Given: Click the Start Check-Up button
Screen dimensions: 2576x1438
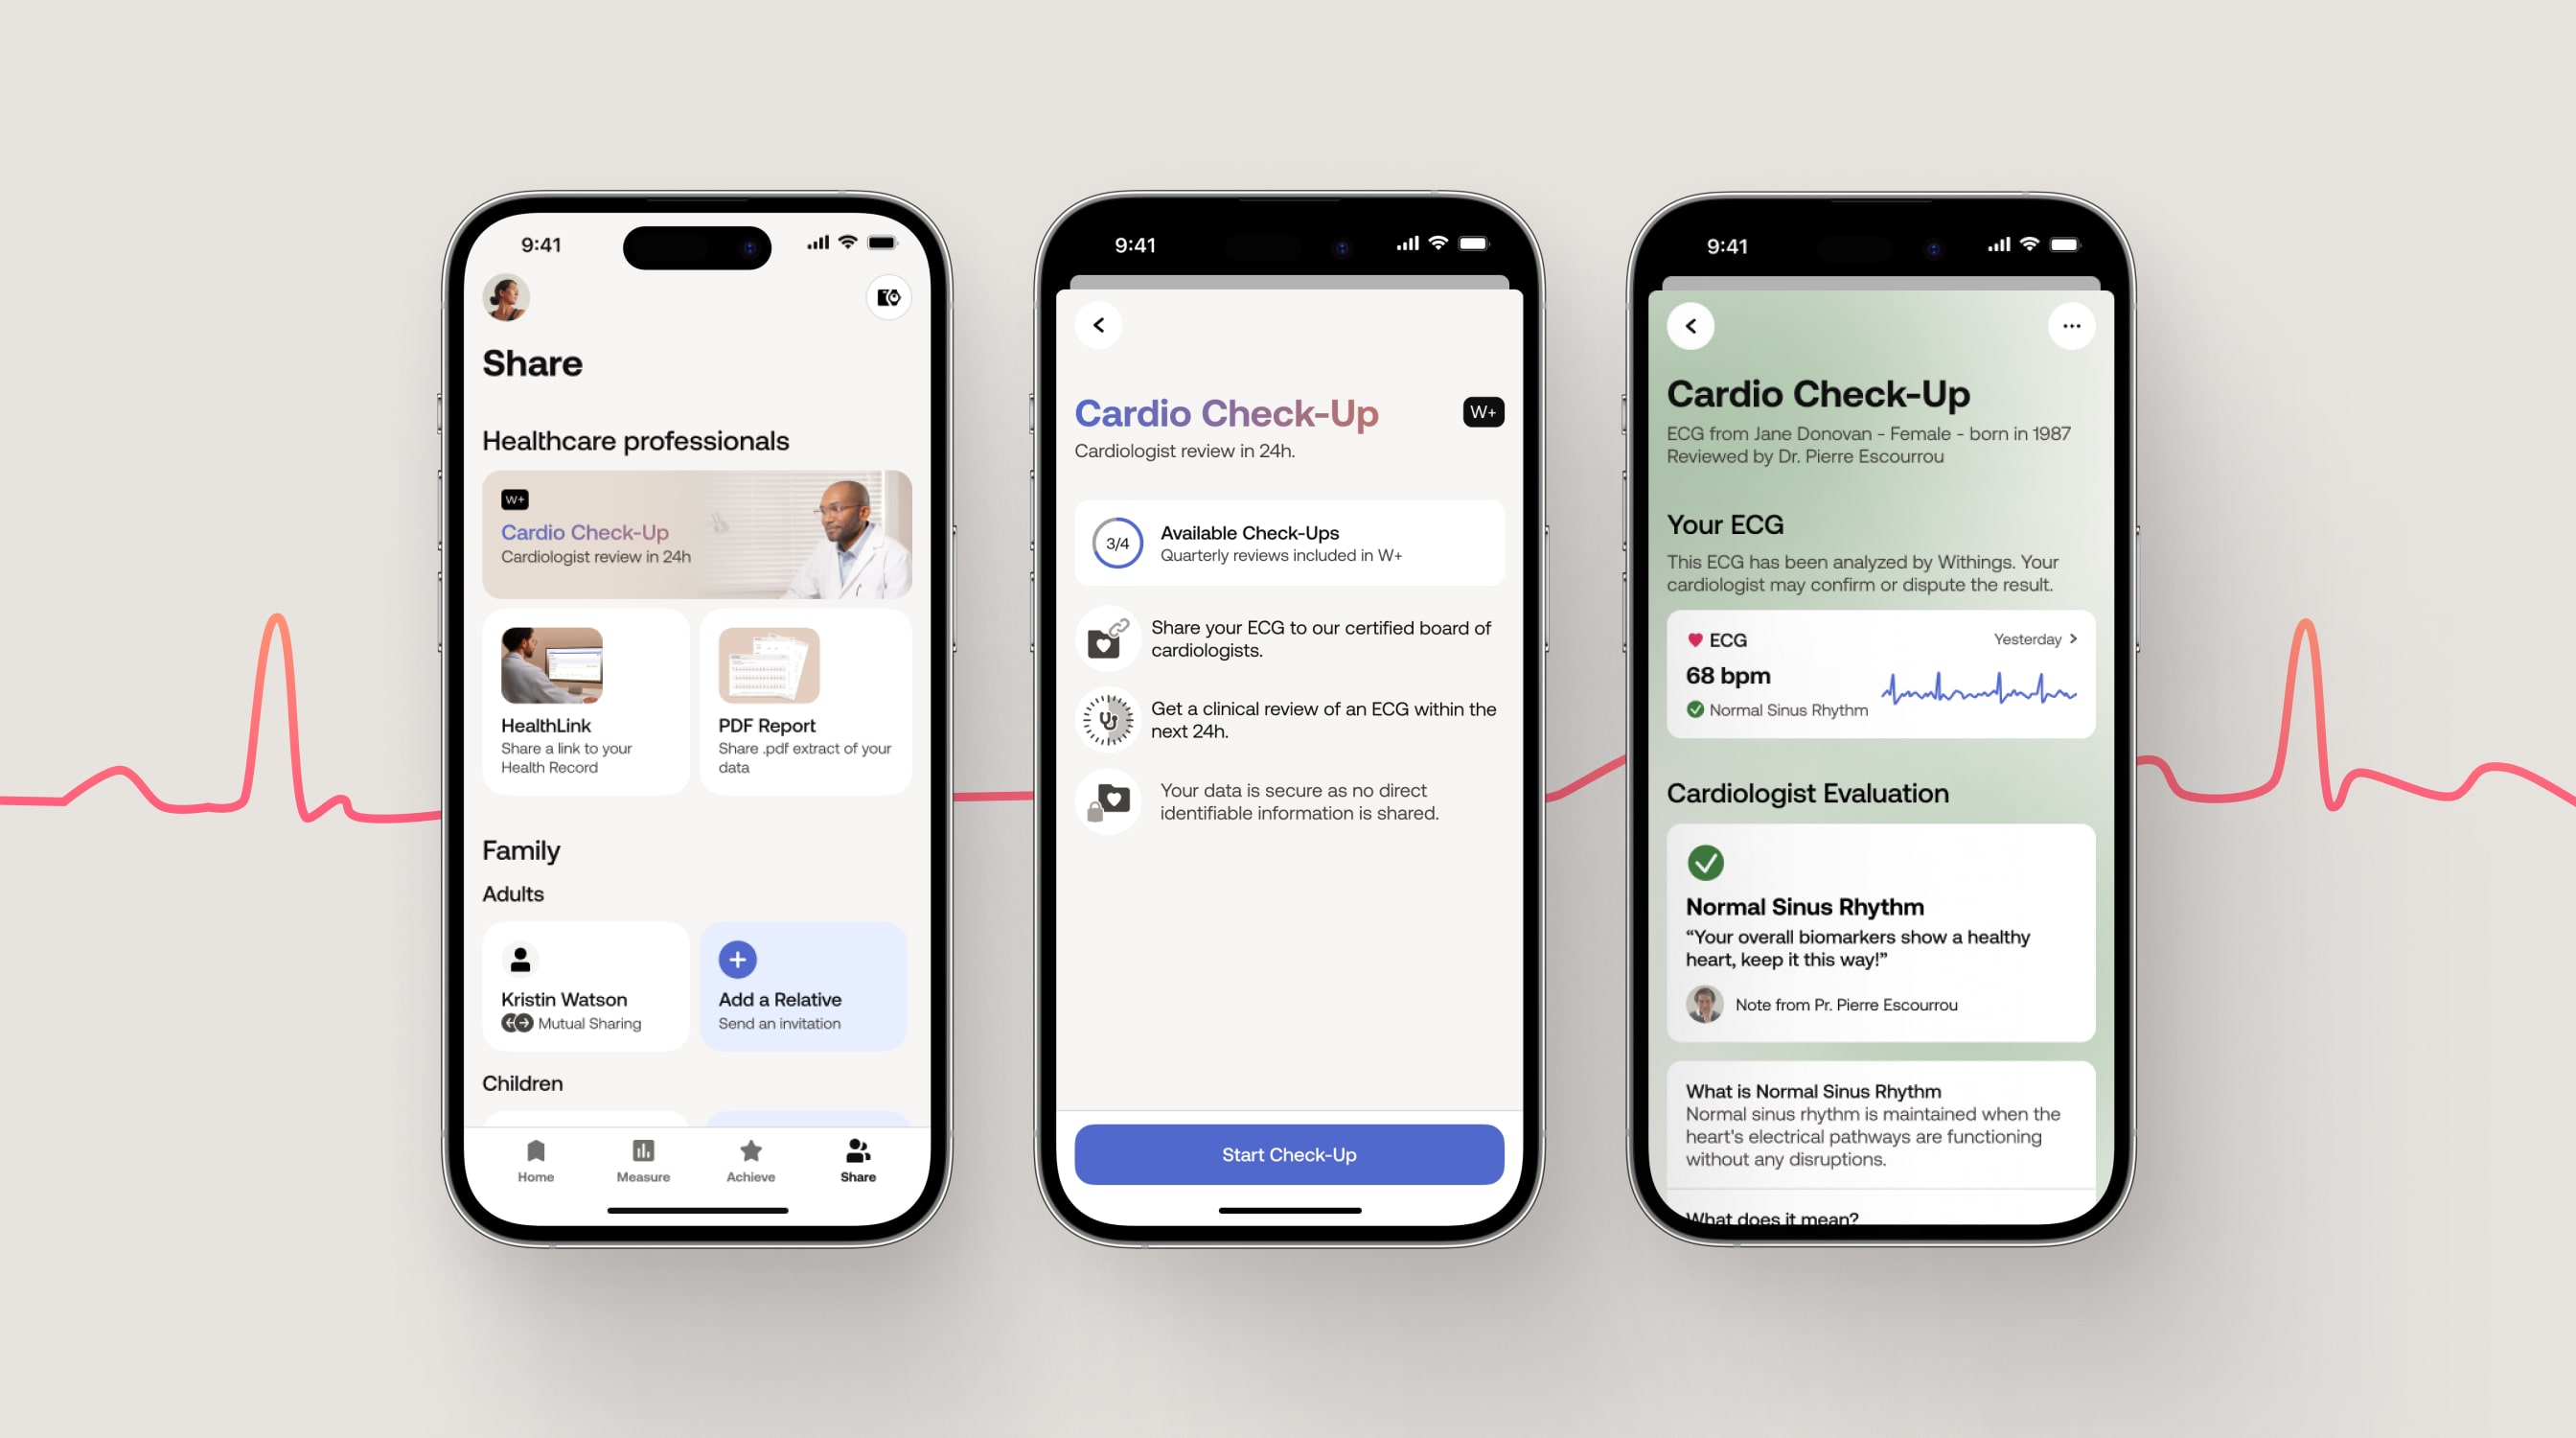Looking at the screenshot, I should (x=1288, y=1153).
